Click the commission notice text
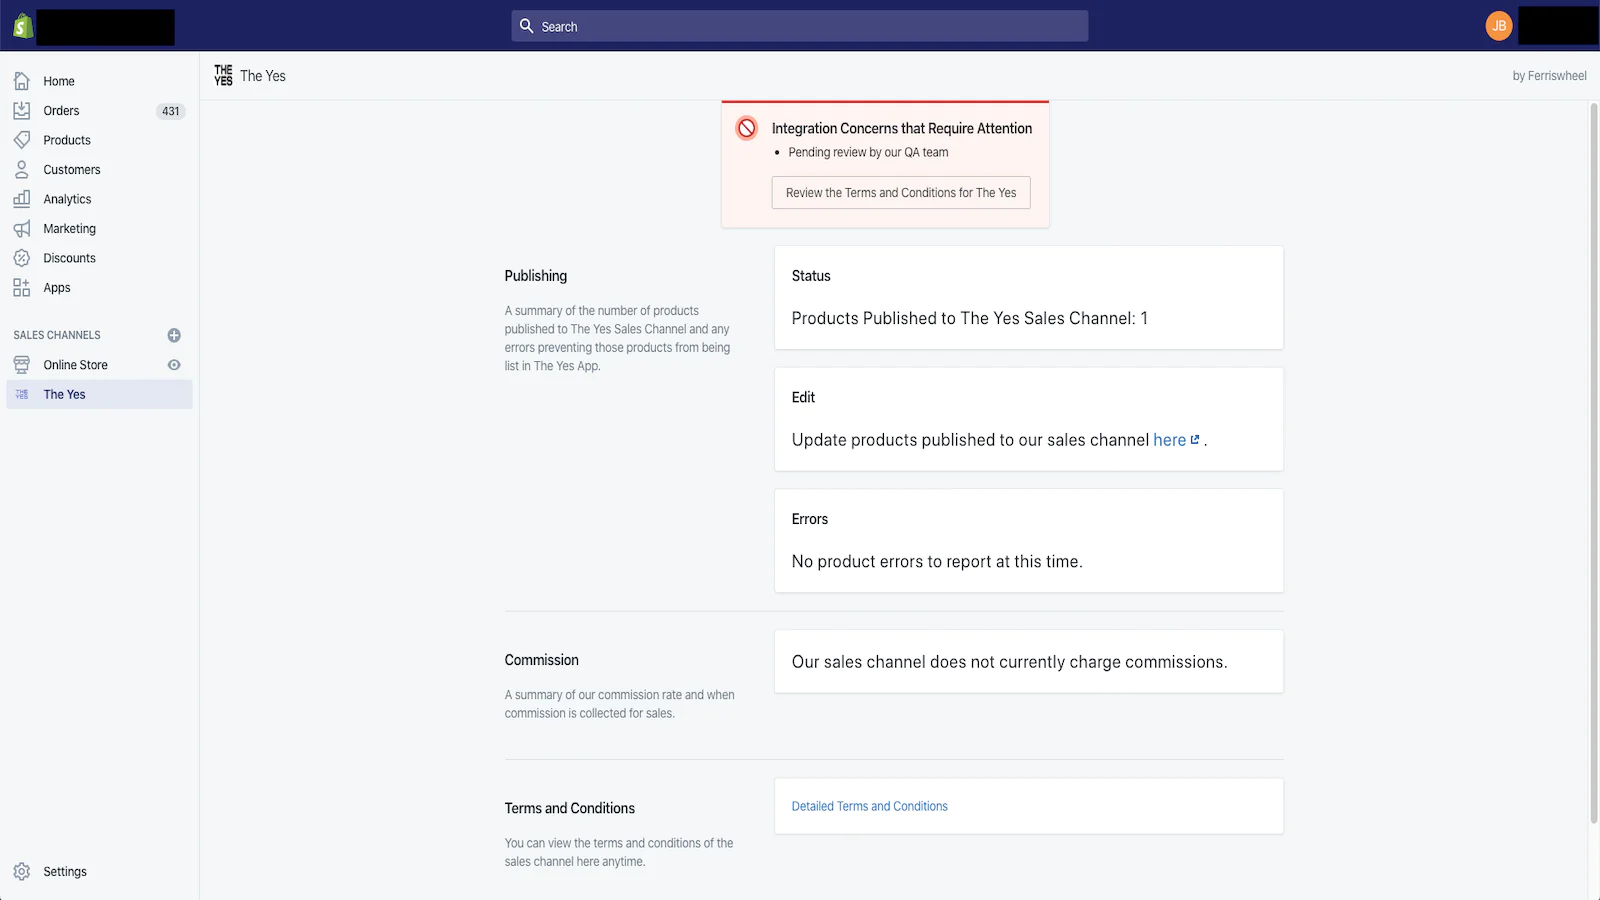The width and height of the screenshot is (1600, 900). (1010, 662)
